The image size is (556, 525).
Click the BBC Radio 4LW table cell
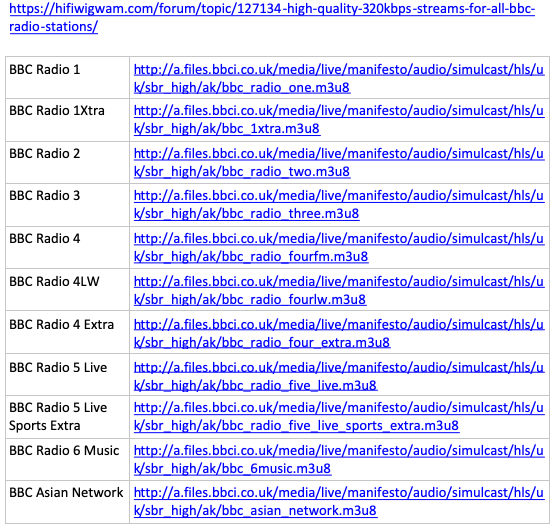[x=67, y=290]
